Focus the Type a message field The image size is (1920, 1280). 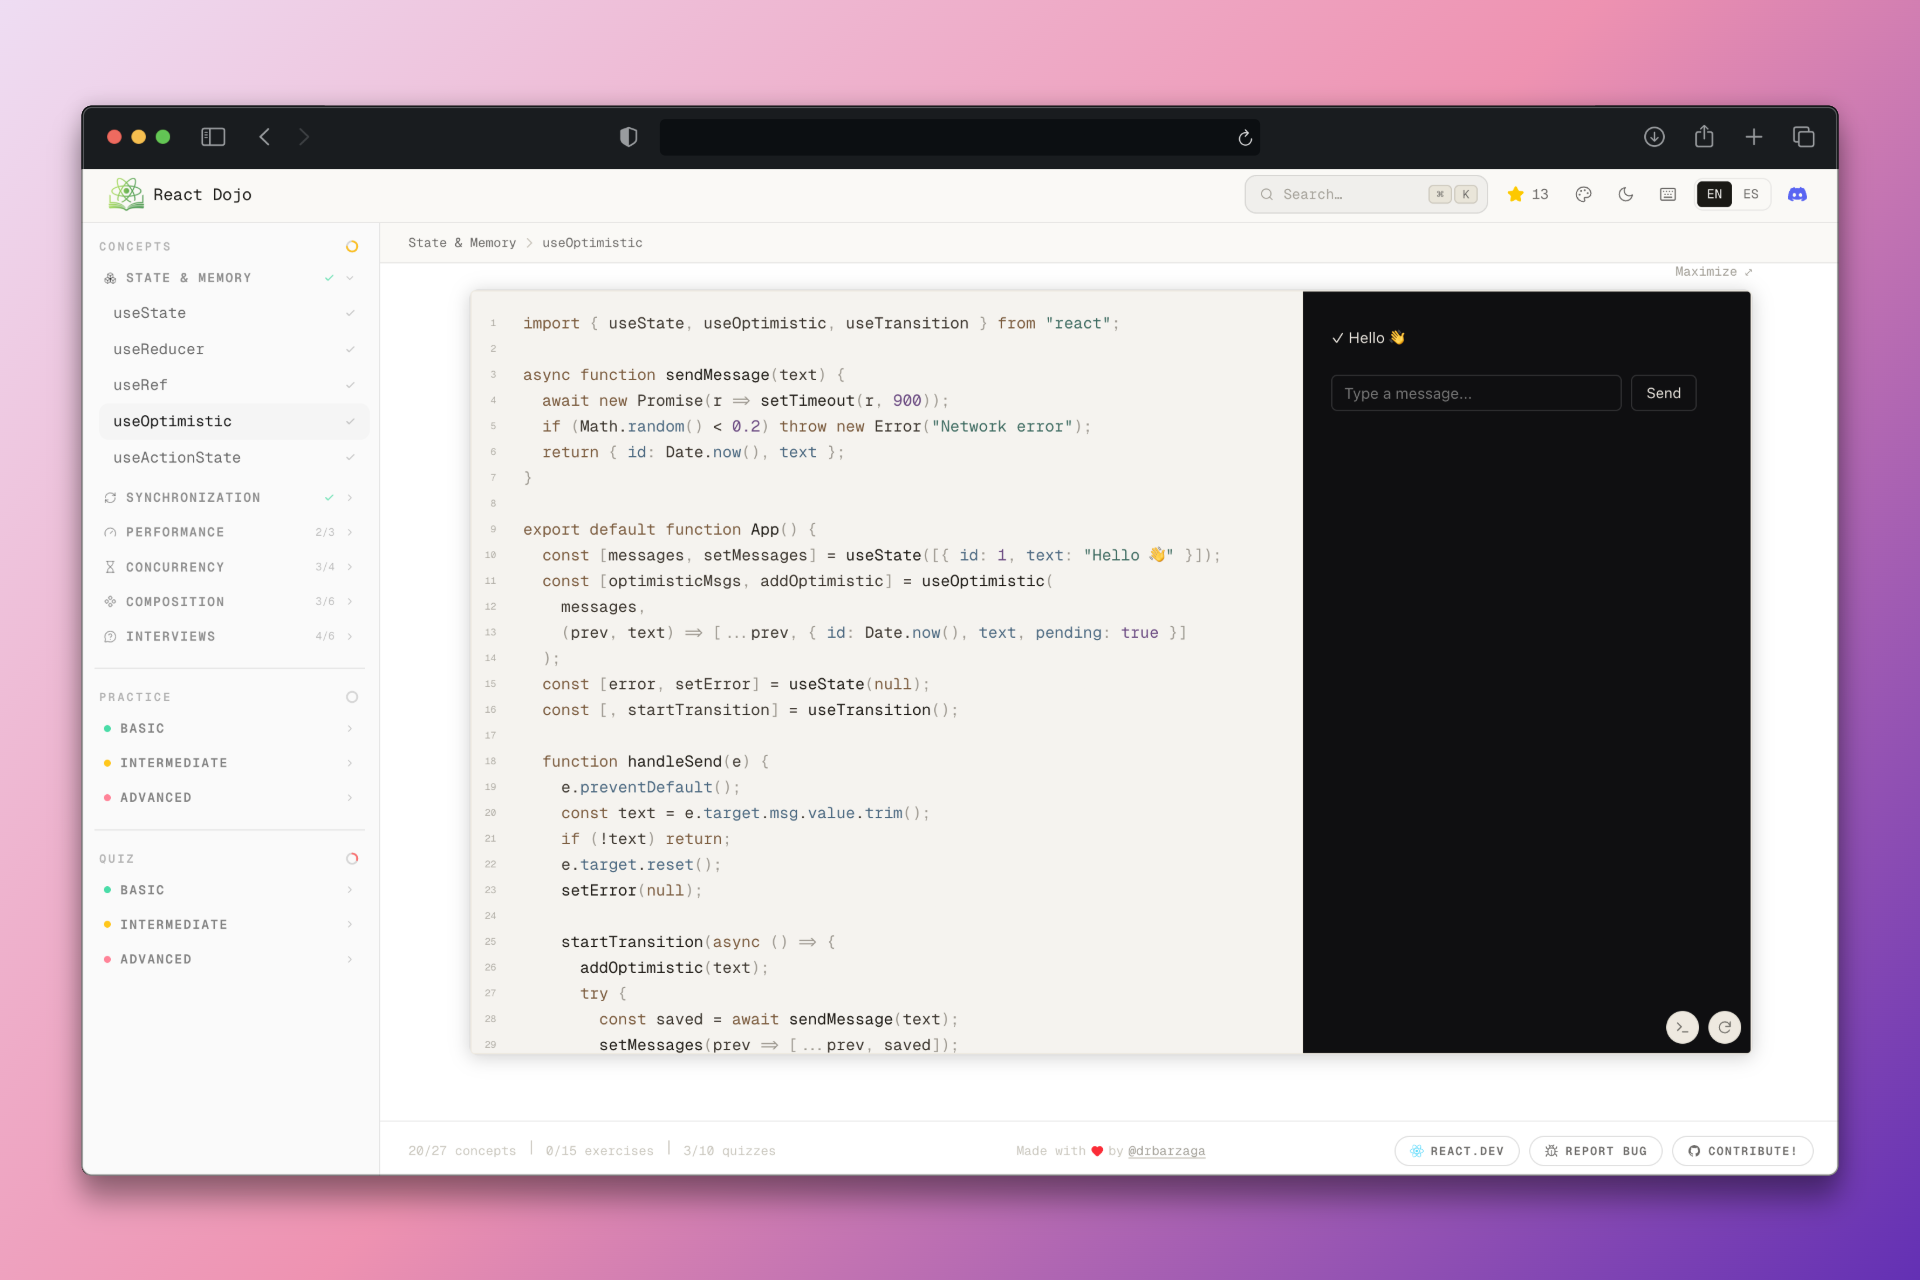pos(1476,393)
